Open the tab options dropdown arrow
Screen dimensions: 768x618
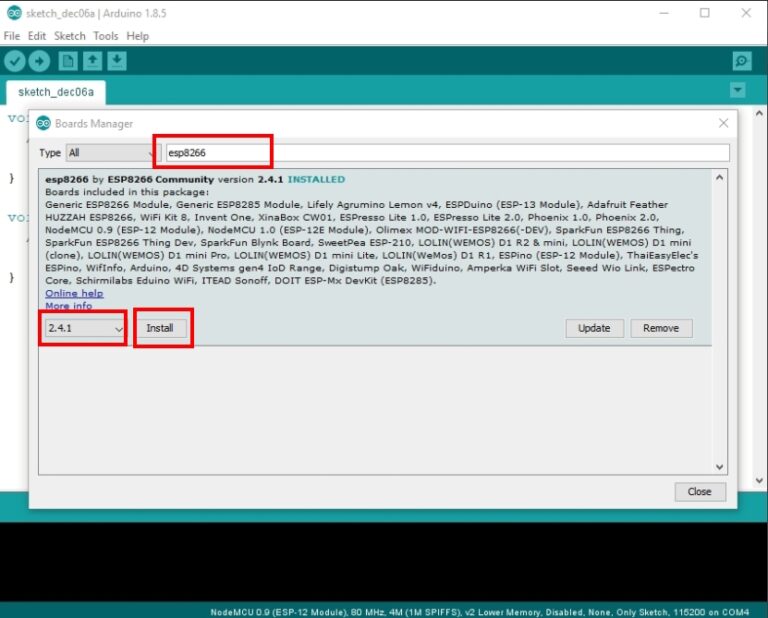(x=738, y=90)
